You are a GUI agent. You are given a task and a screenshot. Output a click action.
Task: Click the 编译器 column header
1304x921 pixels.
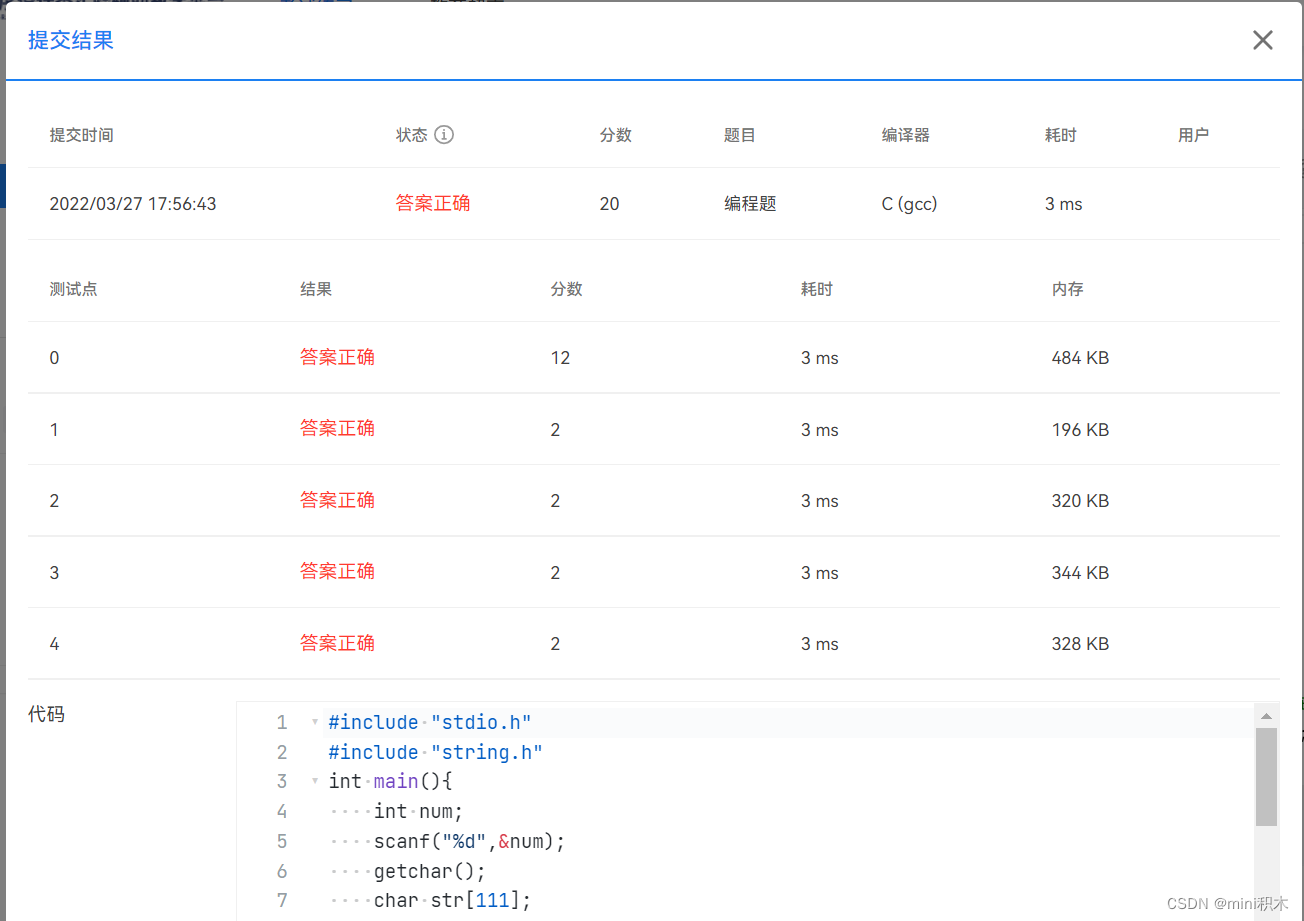click(x=906, y=135)
